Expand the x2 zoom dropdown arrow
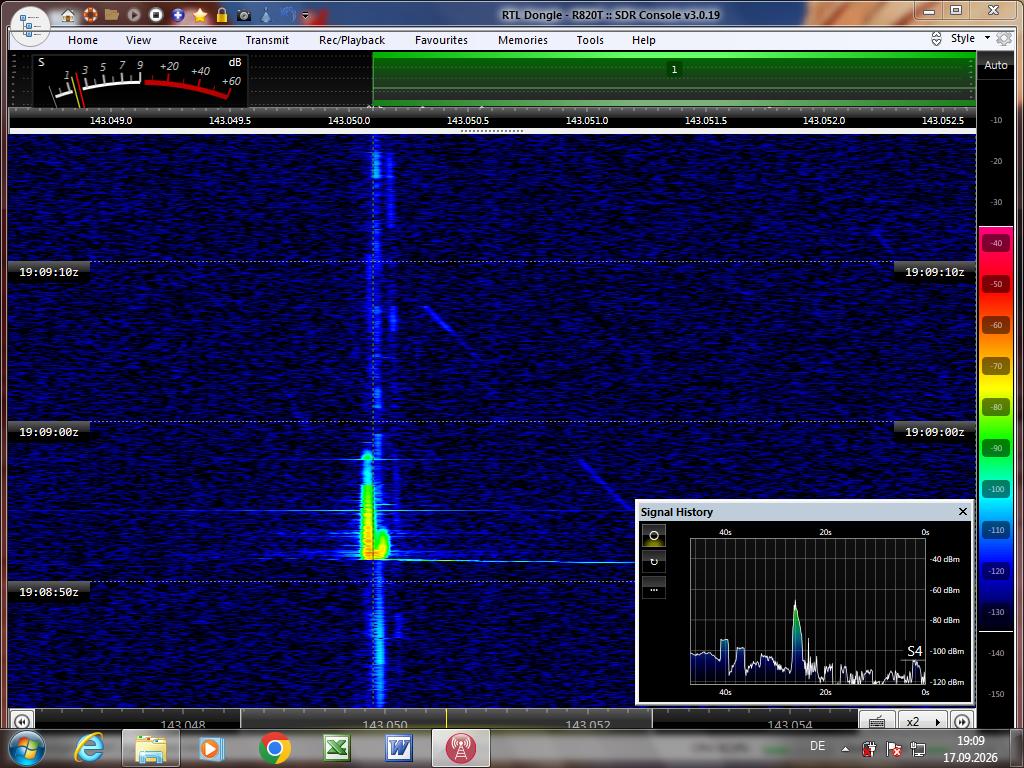 tap(938, 722)
